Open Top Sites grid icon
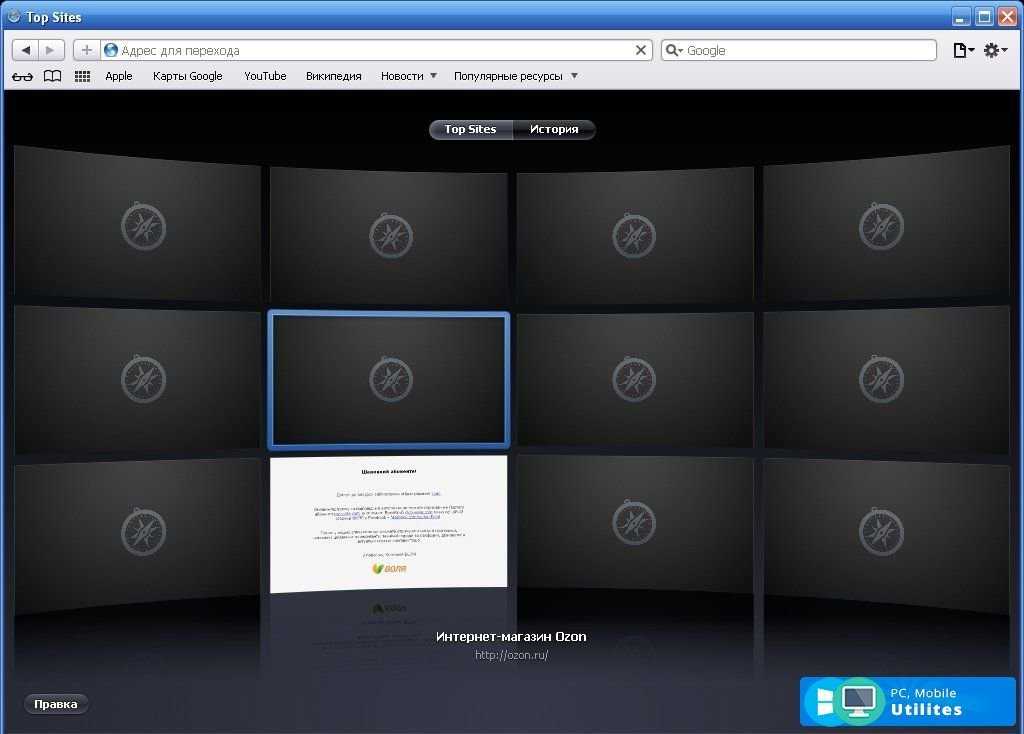This screenshot has height=734, width=1024. pyautogui.click(x=83, y=76)
